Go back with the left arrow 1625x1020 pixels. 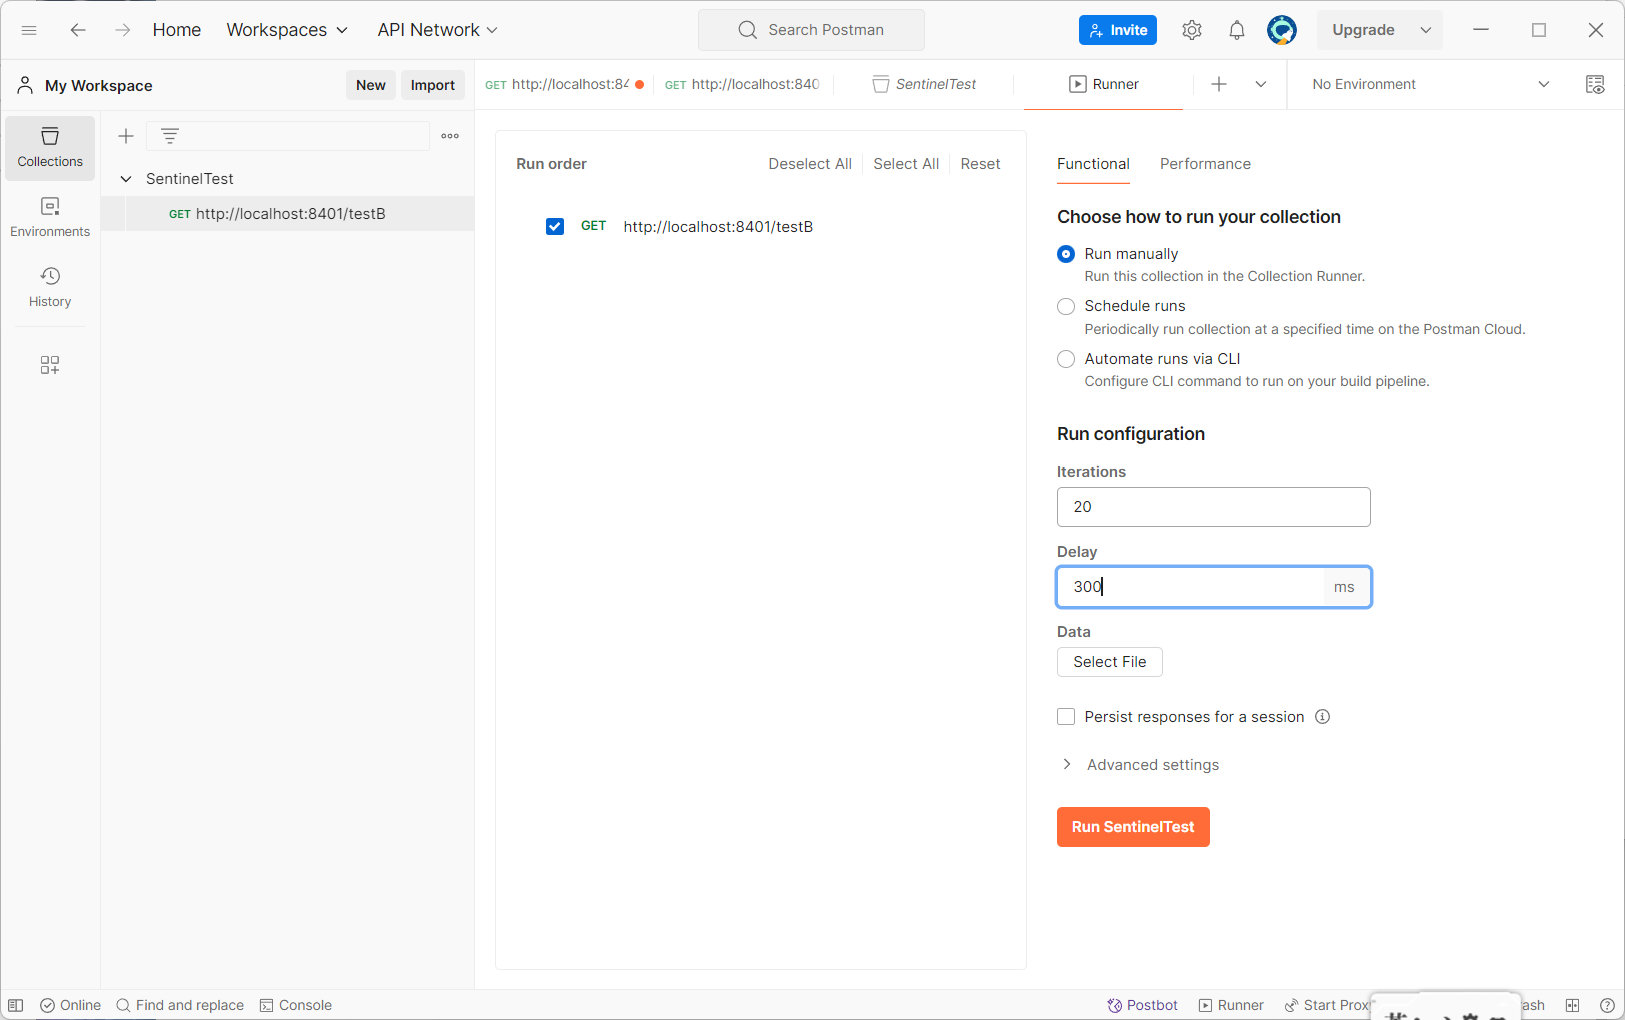(78, 30)
